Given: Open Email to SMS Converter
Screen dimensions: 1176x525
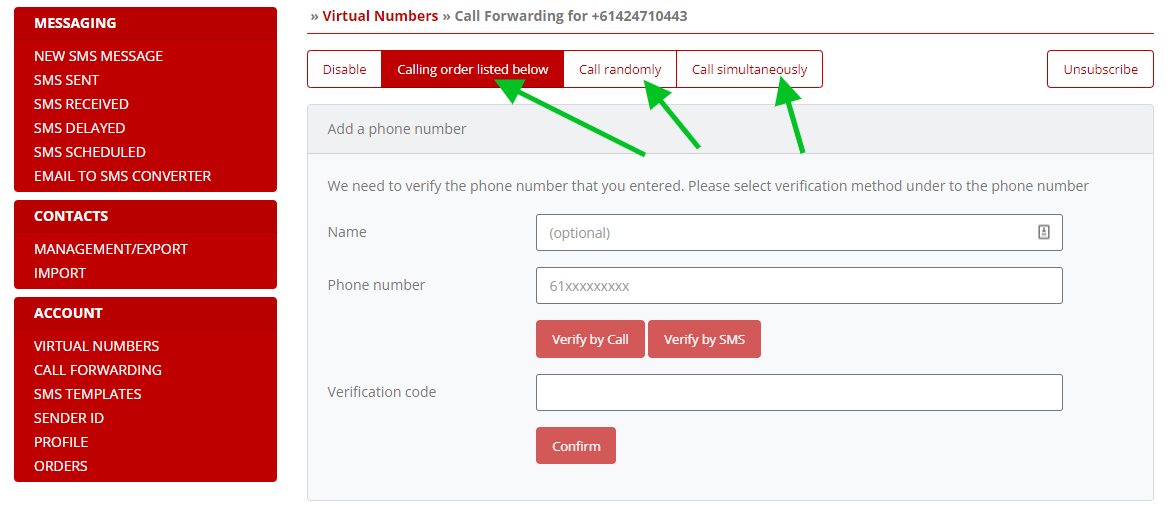Looking at the screenshot, I should pos(122,176).
